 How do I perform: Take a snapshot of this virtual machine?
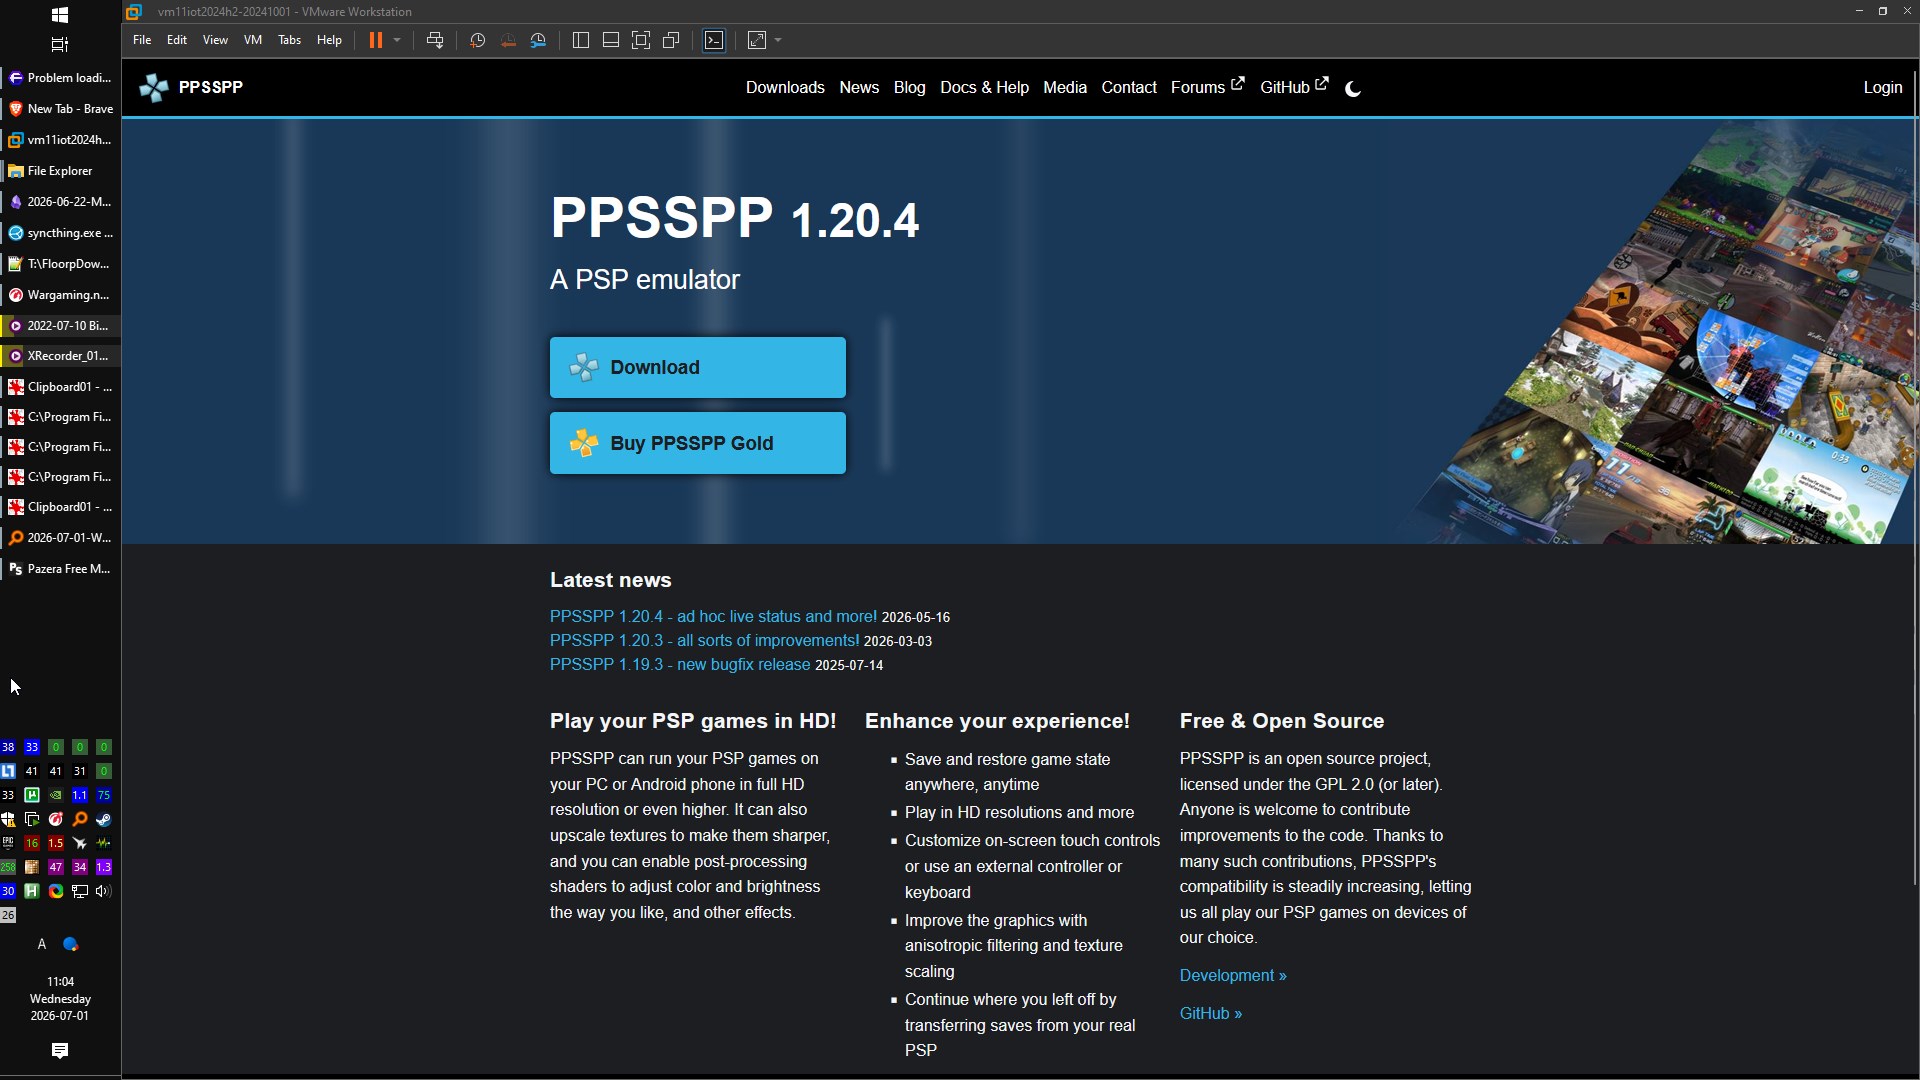point(478,40)
